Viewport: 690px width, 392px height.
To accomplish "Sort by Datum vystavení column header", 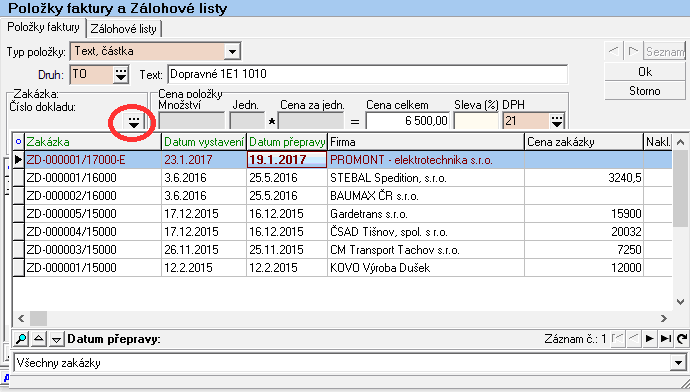I will point(204,142).
